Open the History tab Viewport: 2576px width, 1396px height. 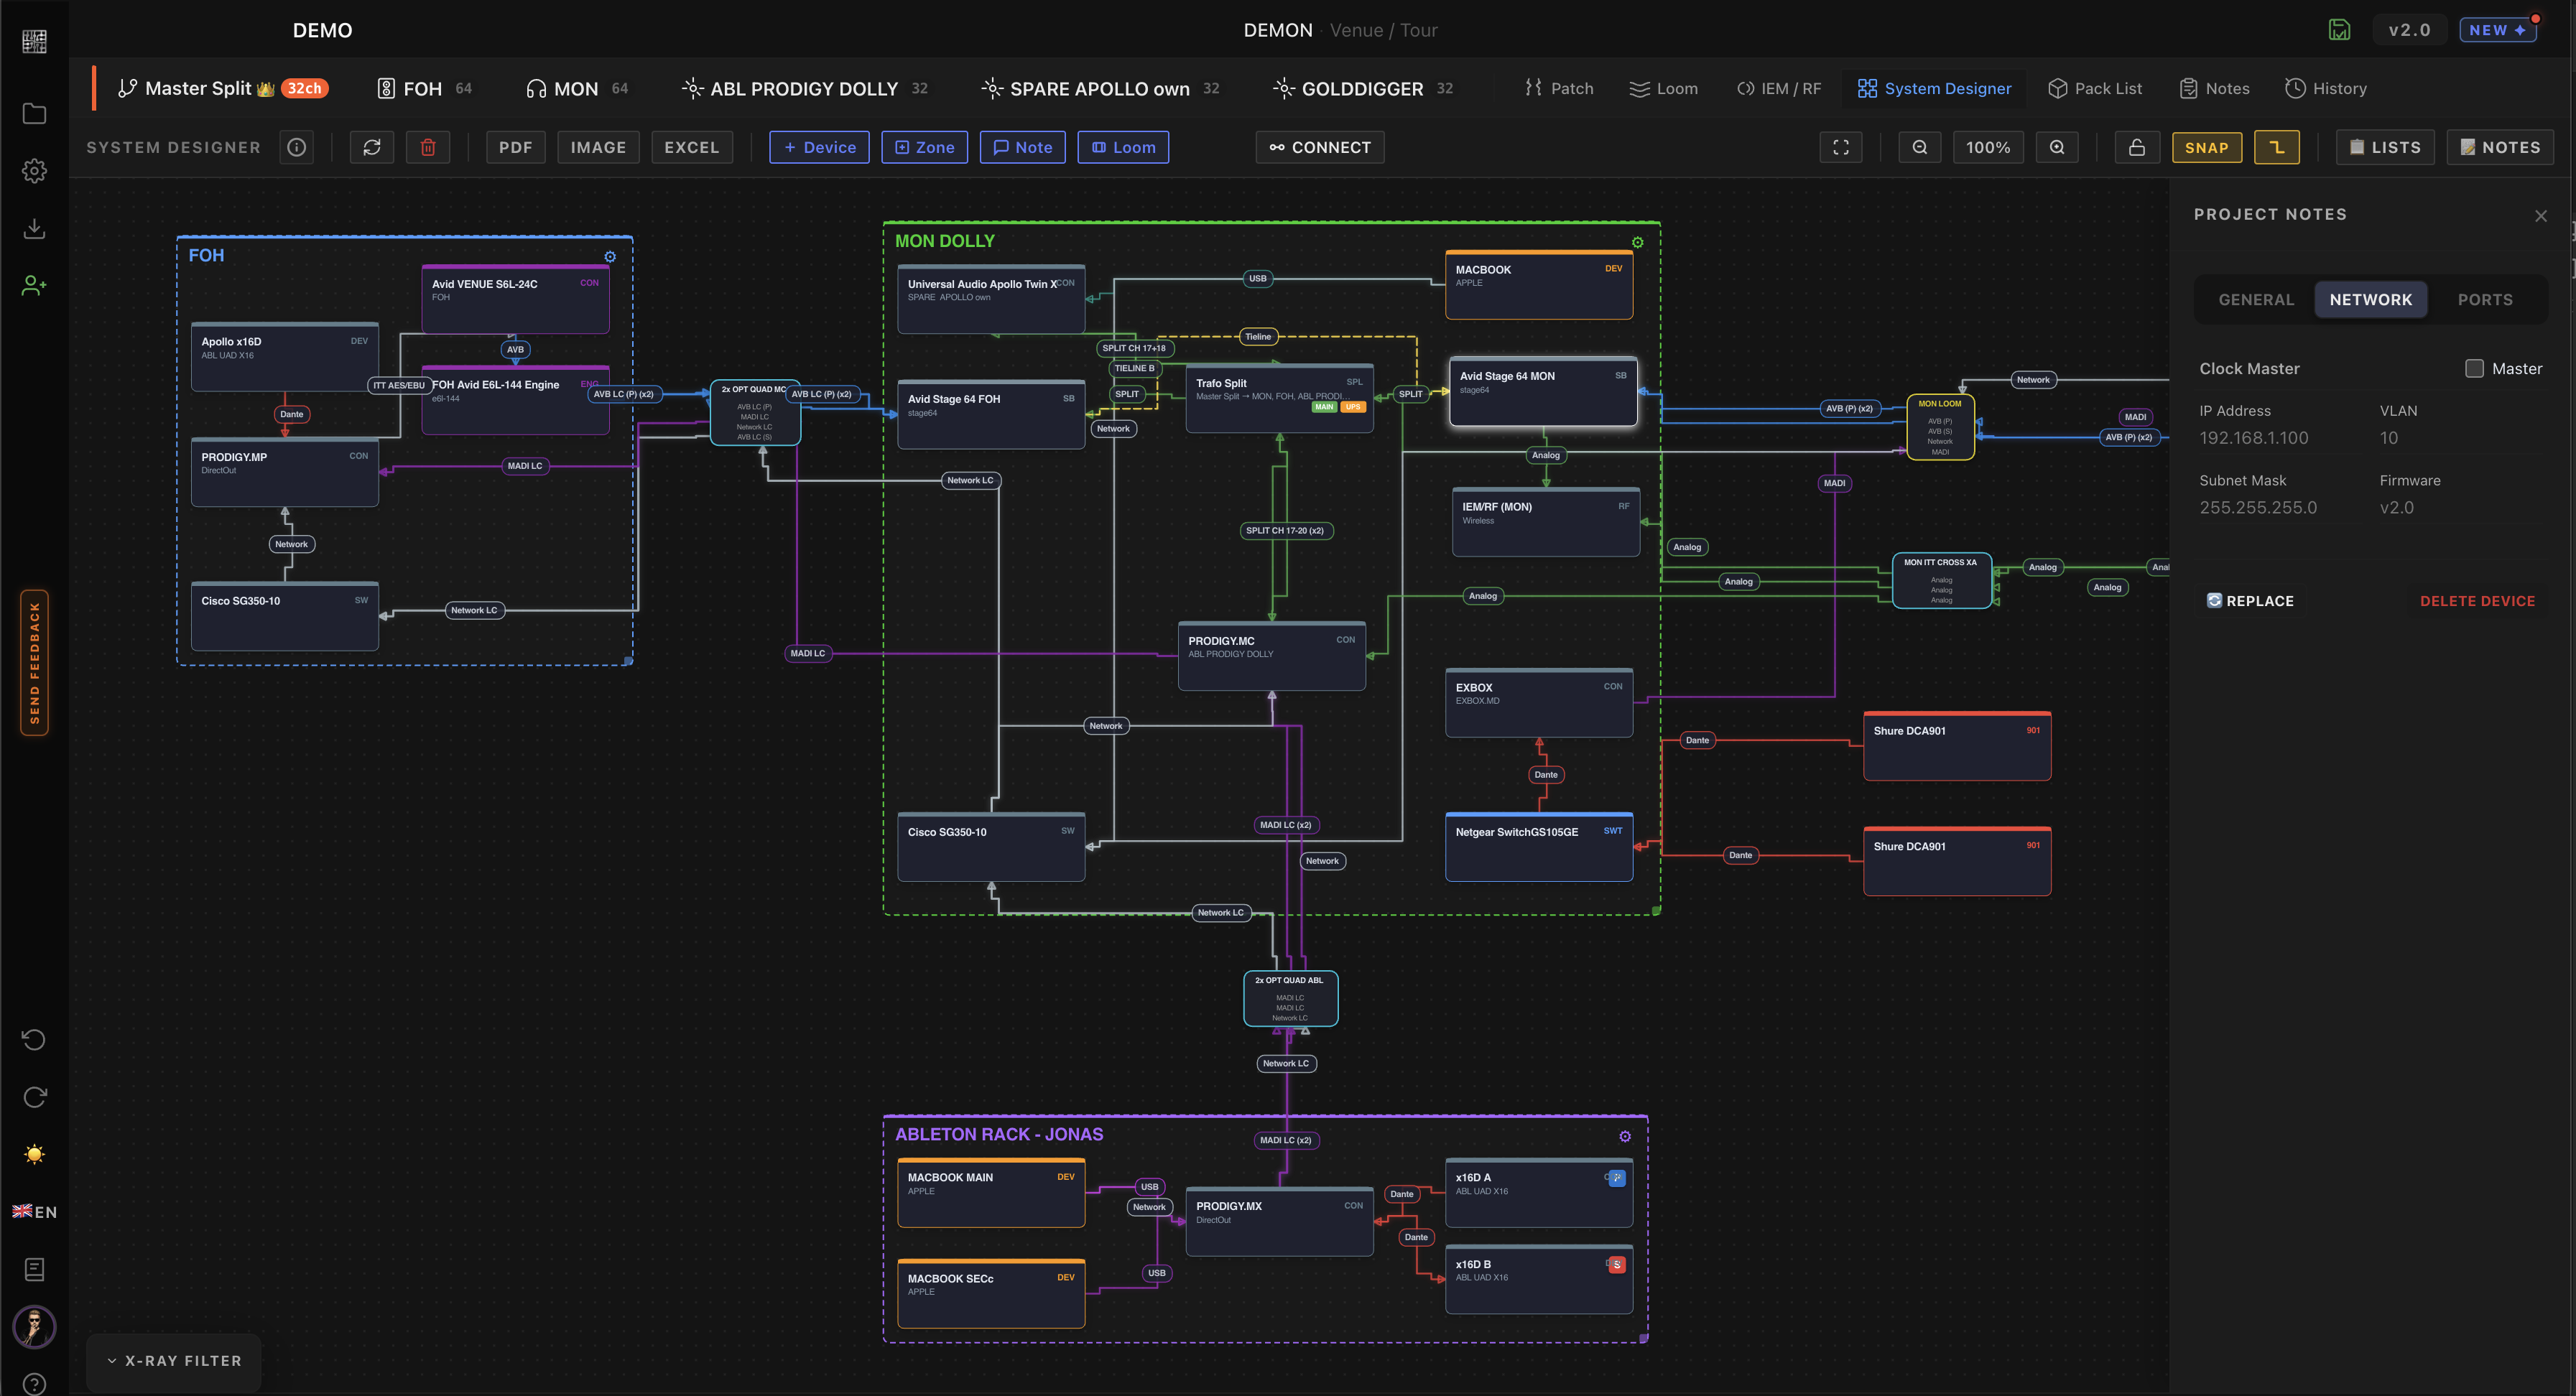[2326, 88]
